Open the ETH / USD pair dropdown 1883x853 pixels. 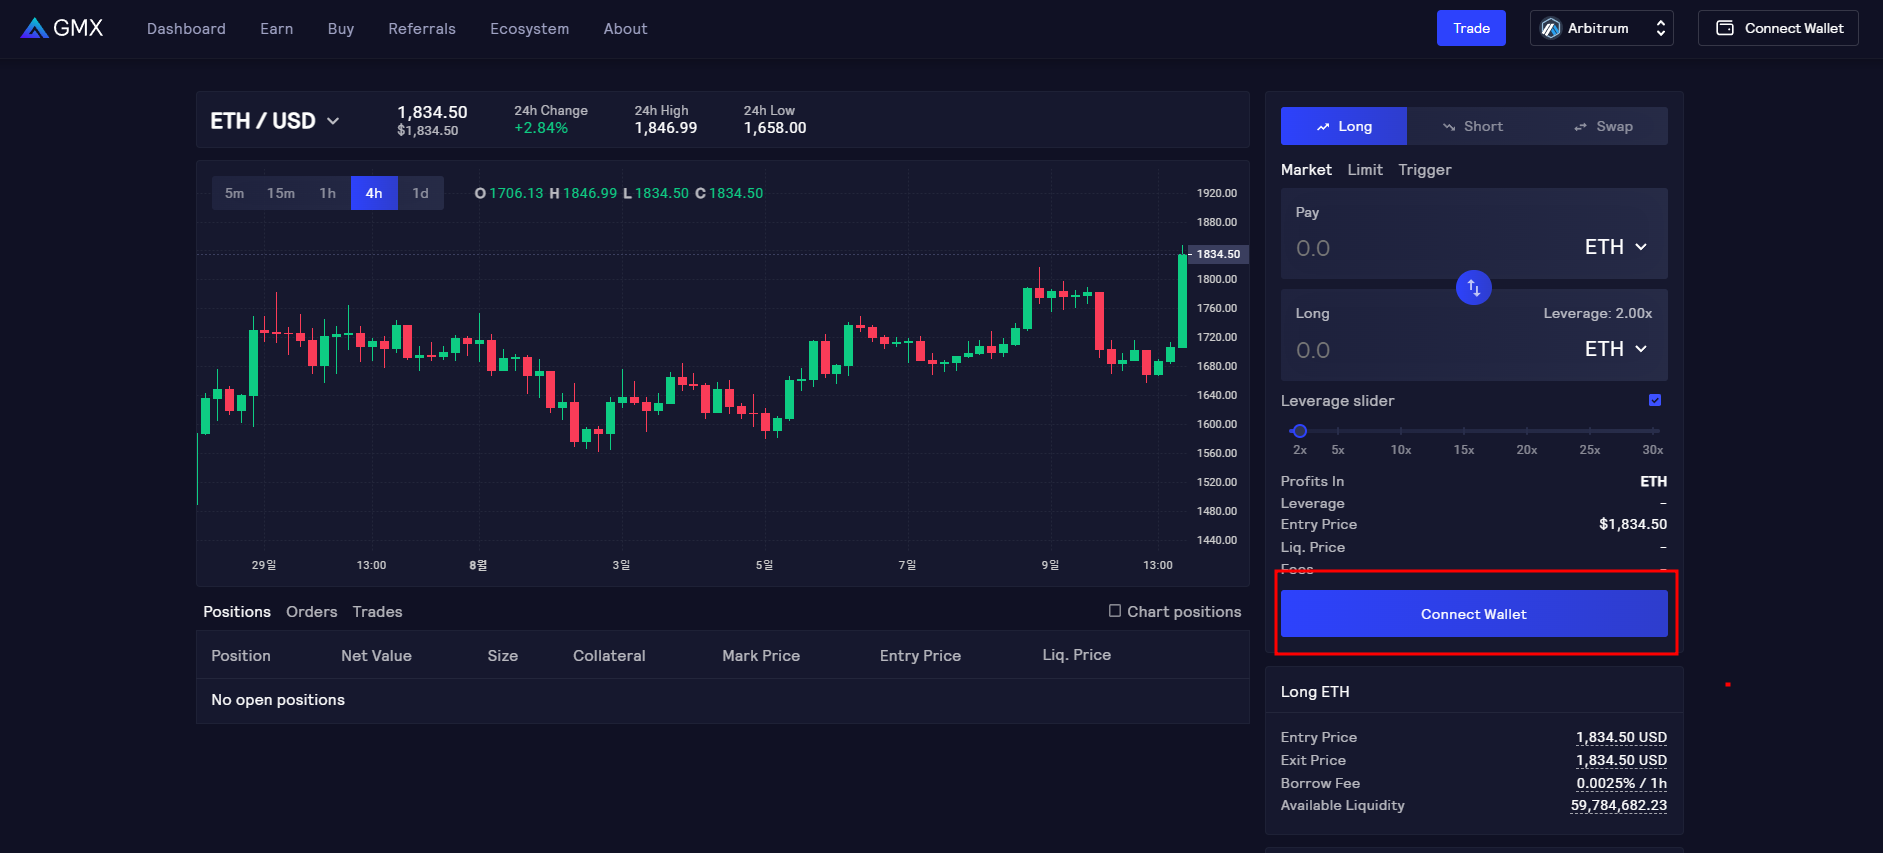[275, 121]
